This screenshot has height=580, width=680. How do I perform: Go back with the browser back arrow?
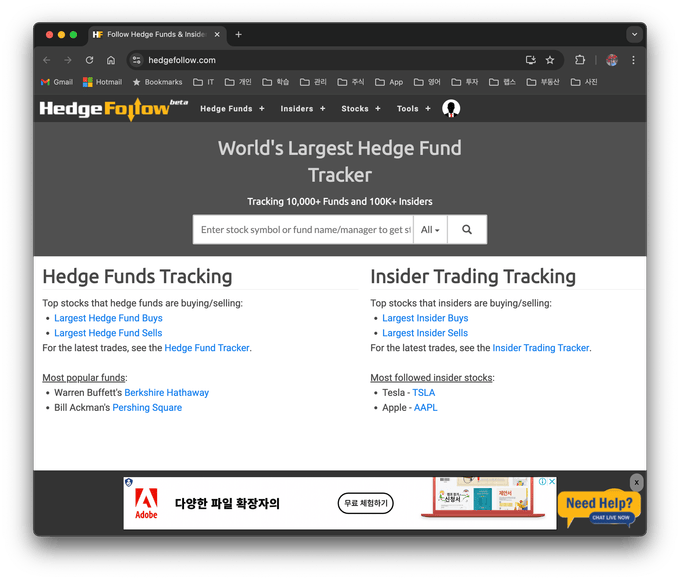tap(47, 60)
